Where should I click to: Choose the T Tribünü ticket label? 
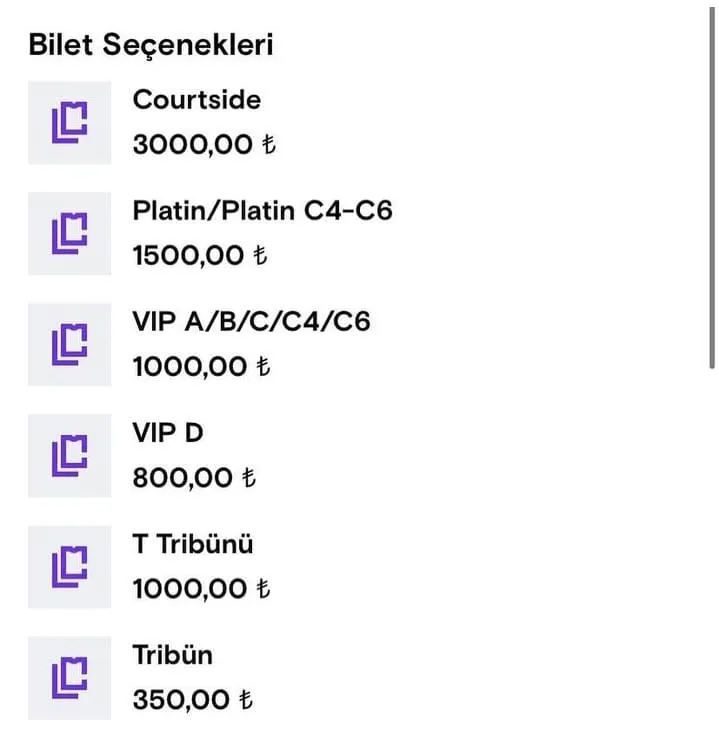[193, 544]
